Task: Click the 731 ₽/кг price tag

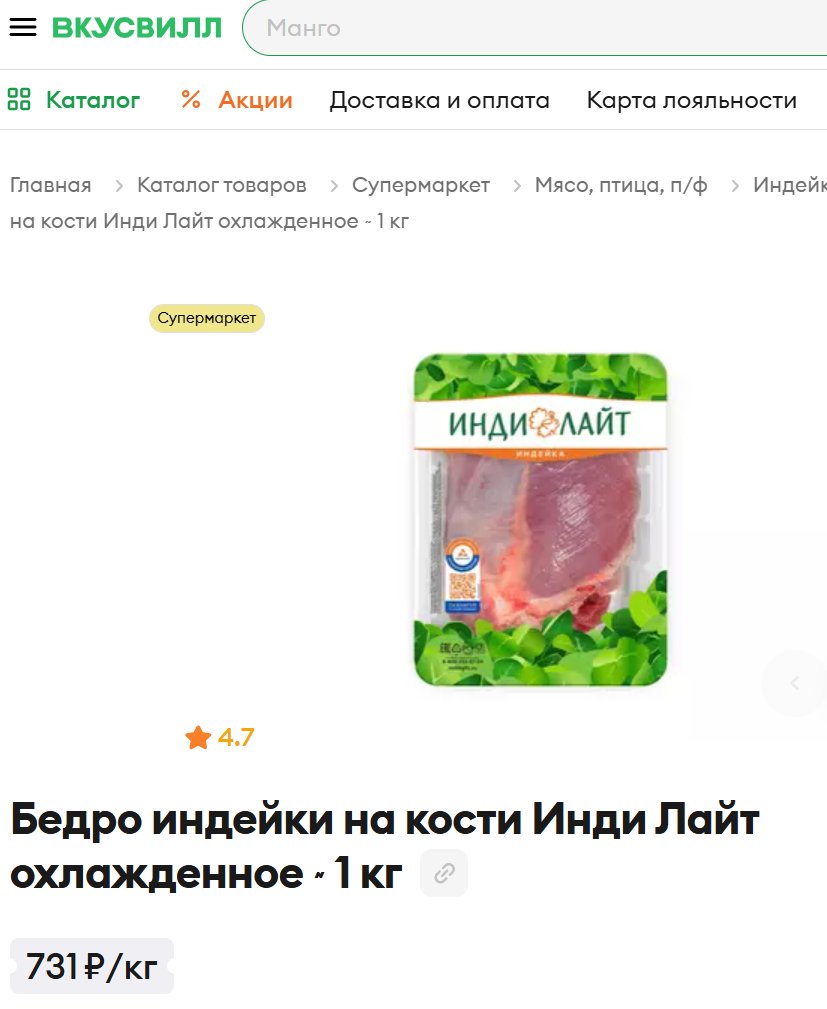Action: click(92, 966)
